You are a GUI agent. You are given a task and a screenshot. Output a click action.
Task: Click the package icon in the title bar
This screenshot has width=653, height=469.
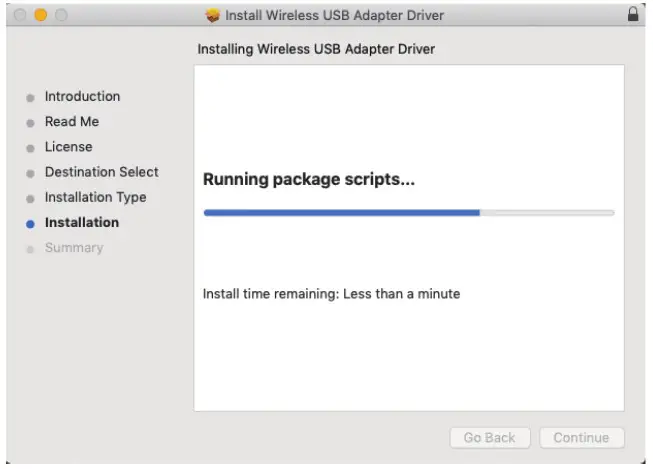212,15
